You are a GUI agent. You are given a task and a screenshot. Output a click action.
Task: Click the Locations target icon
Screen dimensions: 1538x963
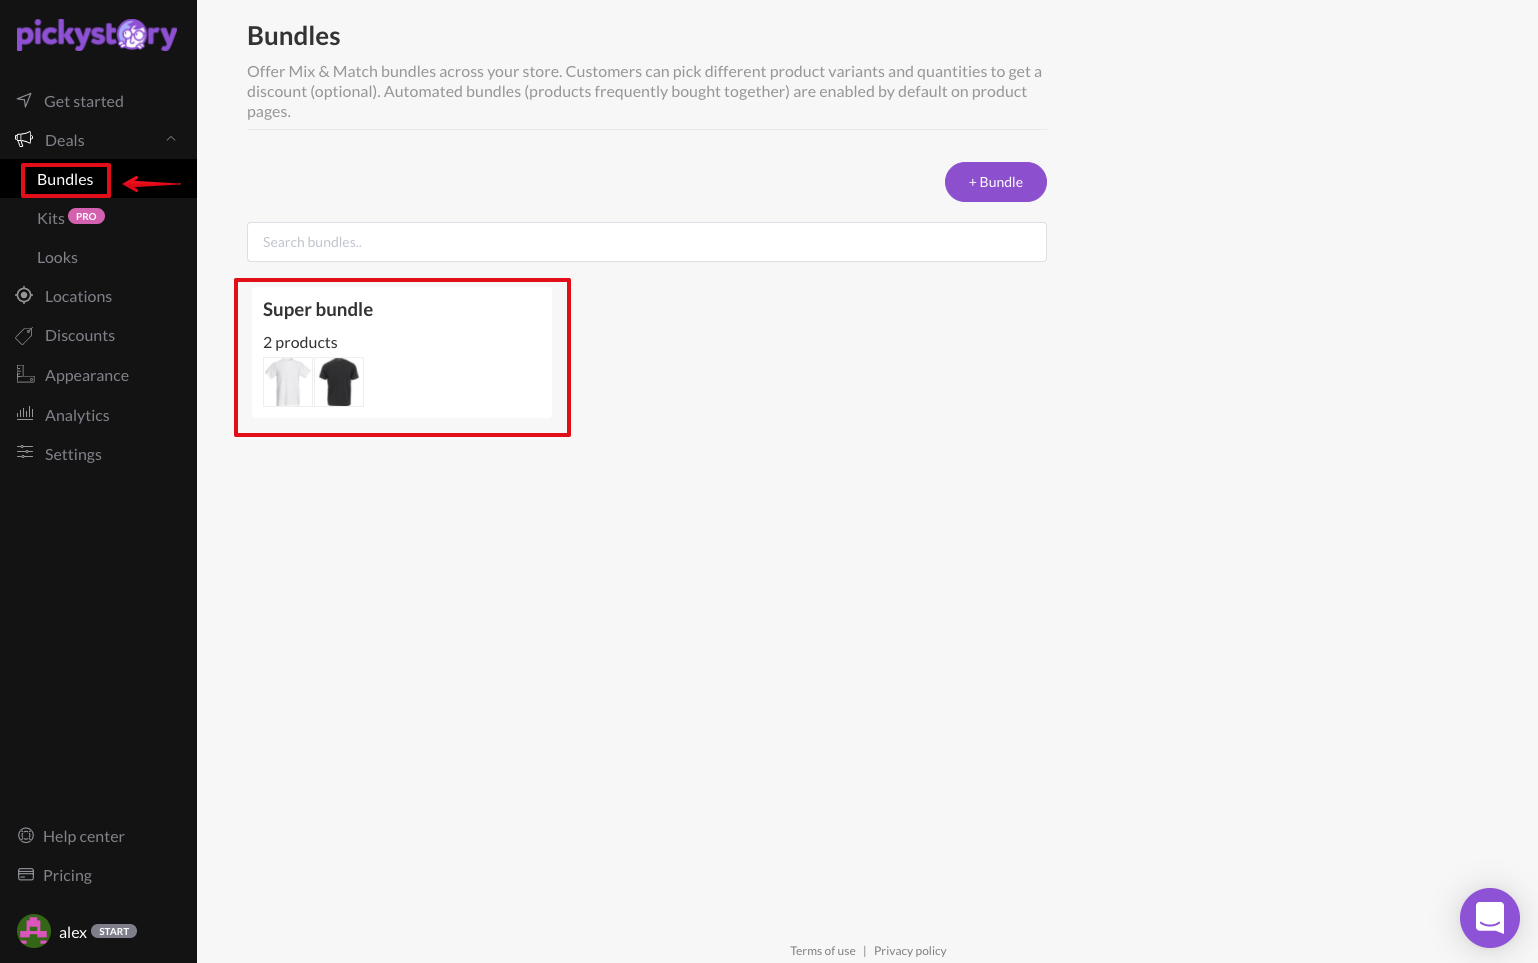coord(25,295)
